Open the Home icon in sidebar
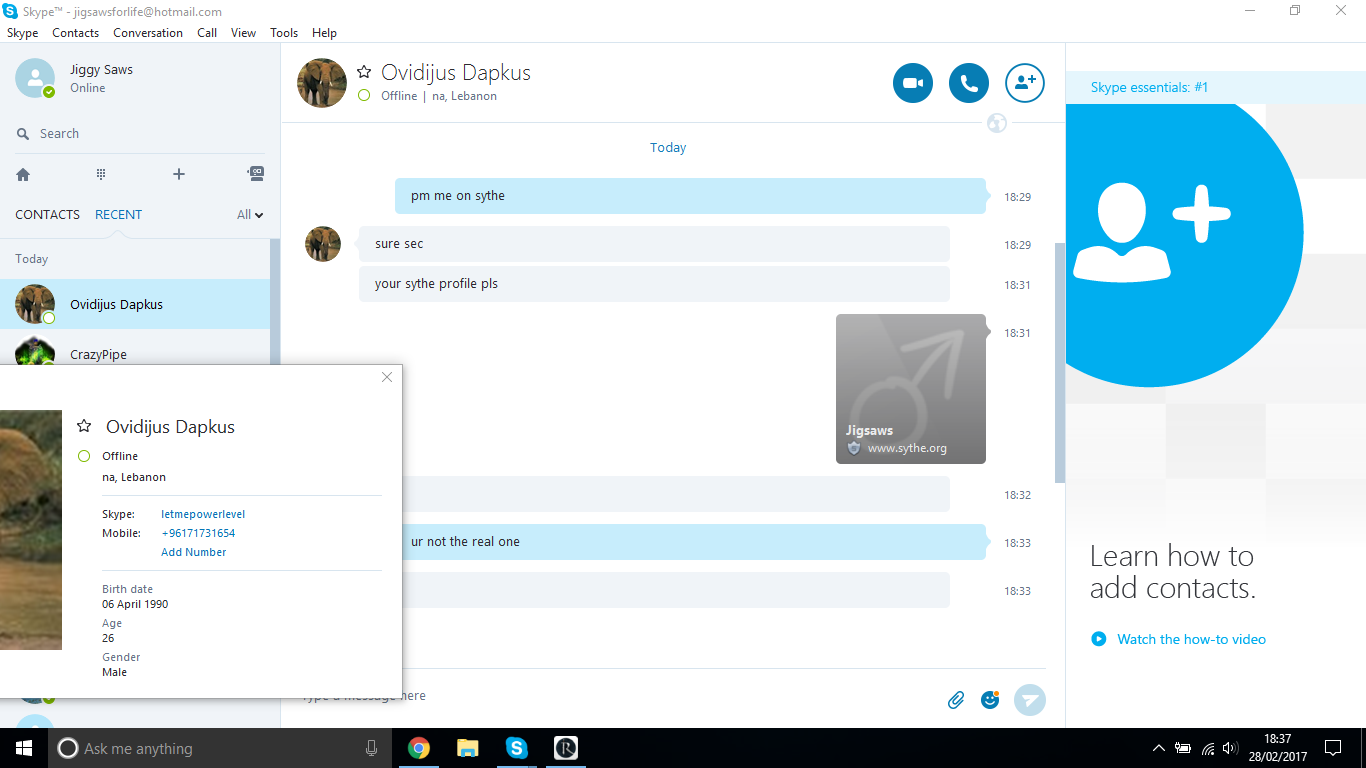This screenshot has height=768, width=1366. click(23, 174)
